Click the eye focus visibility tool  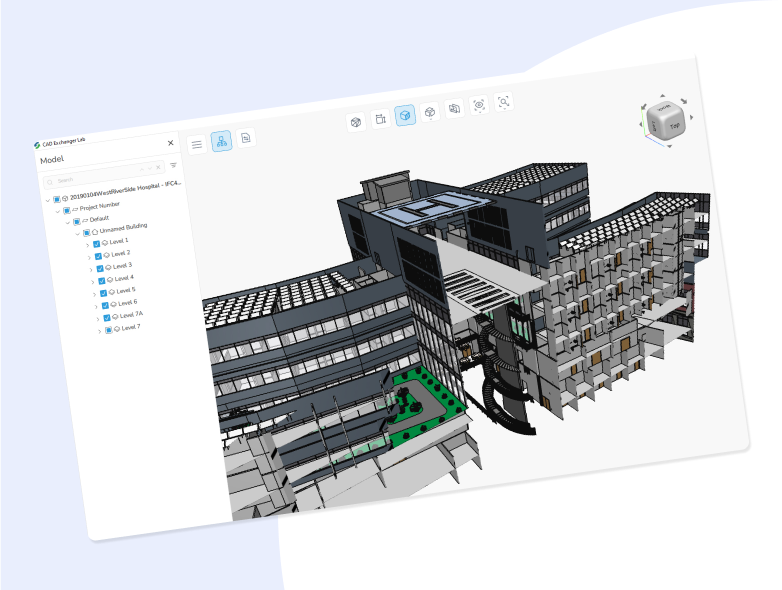(x=479, y=105)
